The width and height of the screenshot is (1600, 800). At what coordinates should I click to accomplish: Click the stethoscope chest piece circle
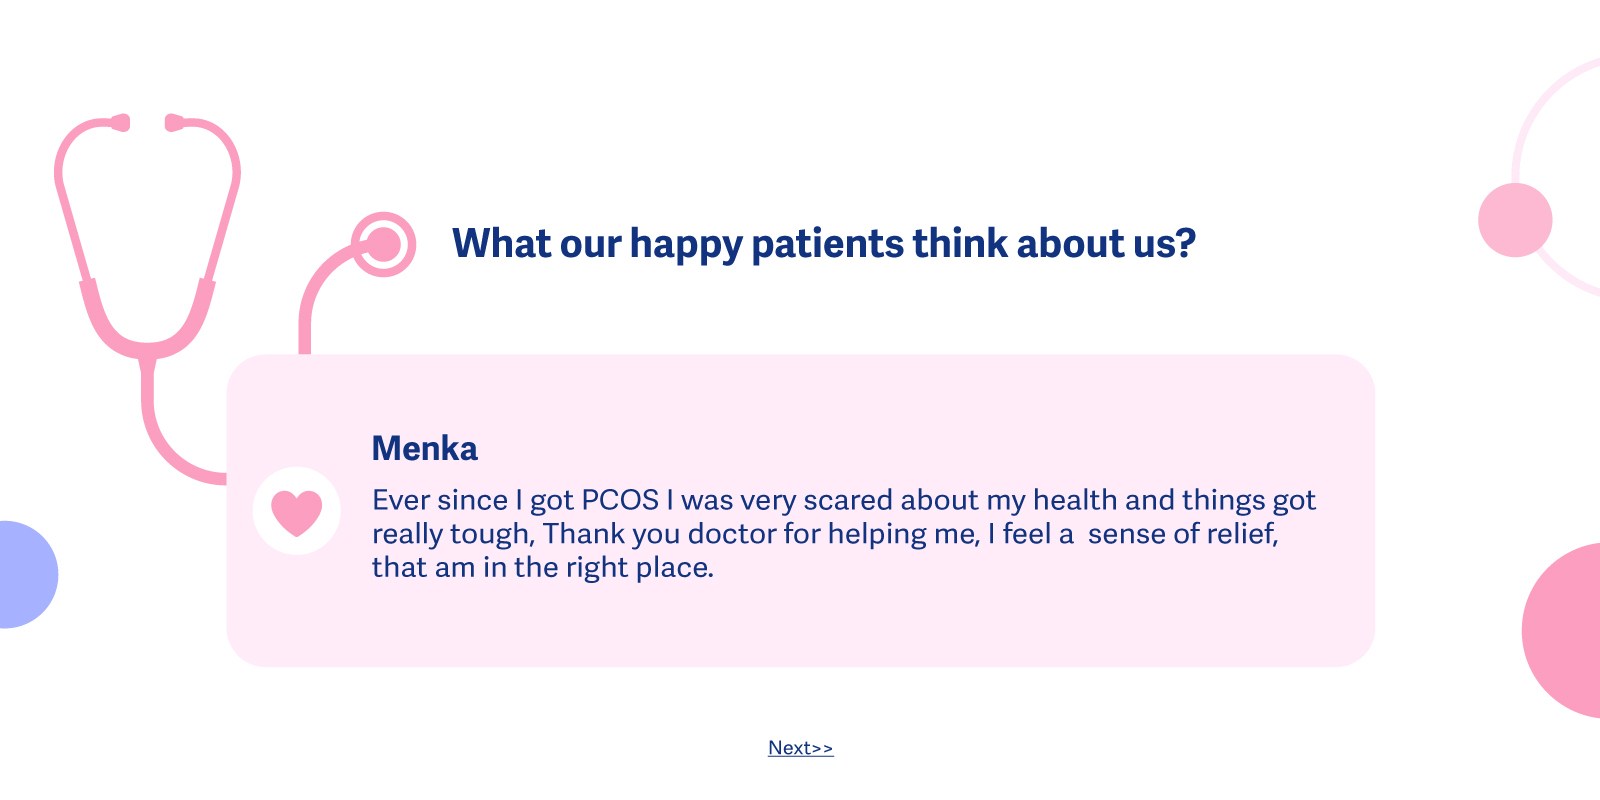pos(383,244)
